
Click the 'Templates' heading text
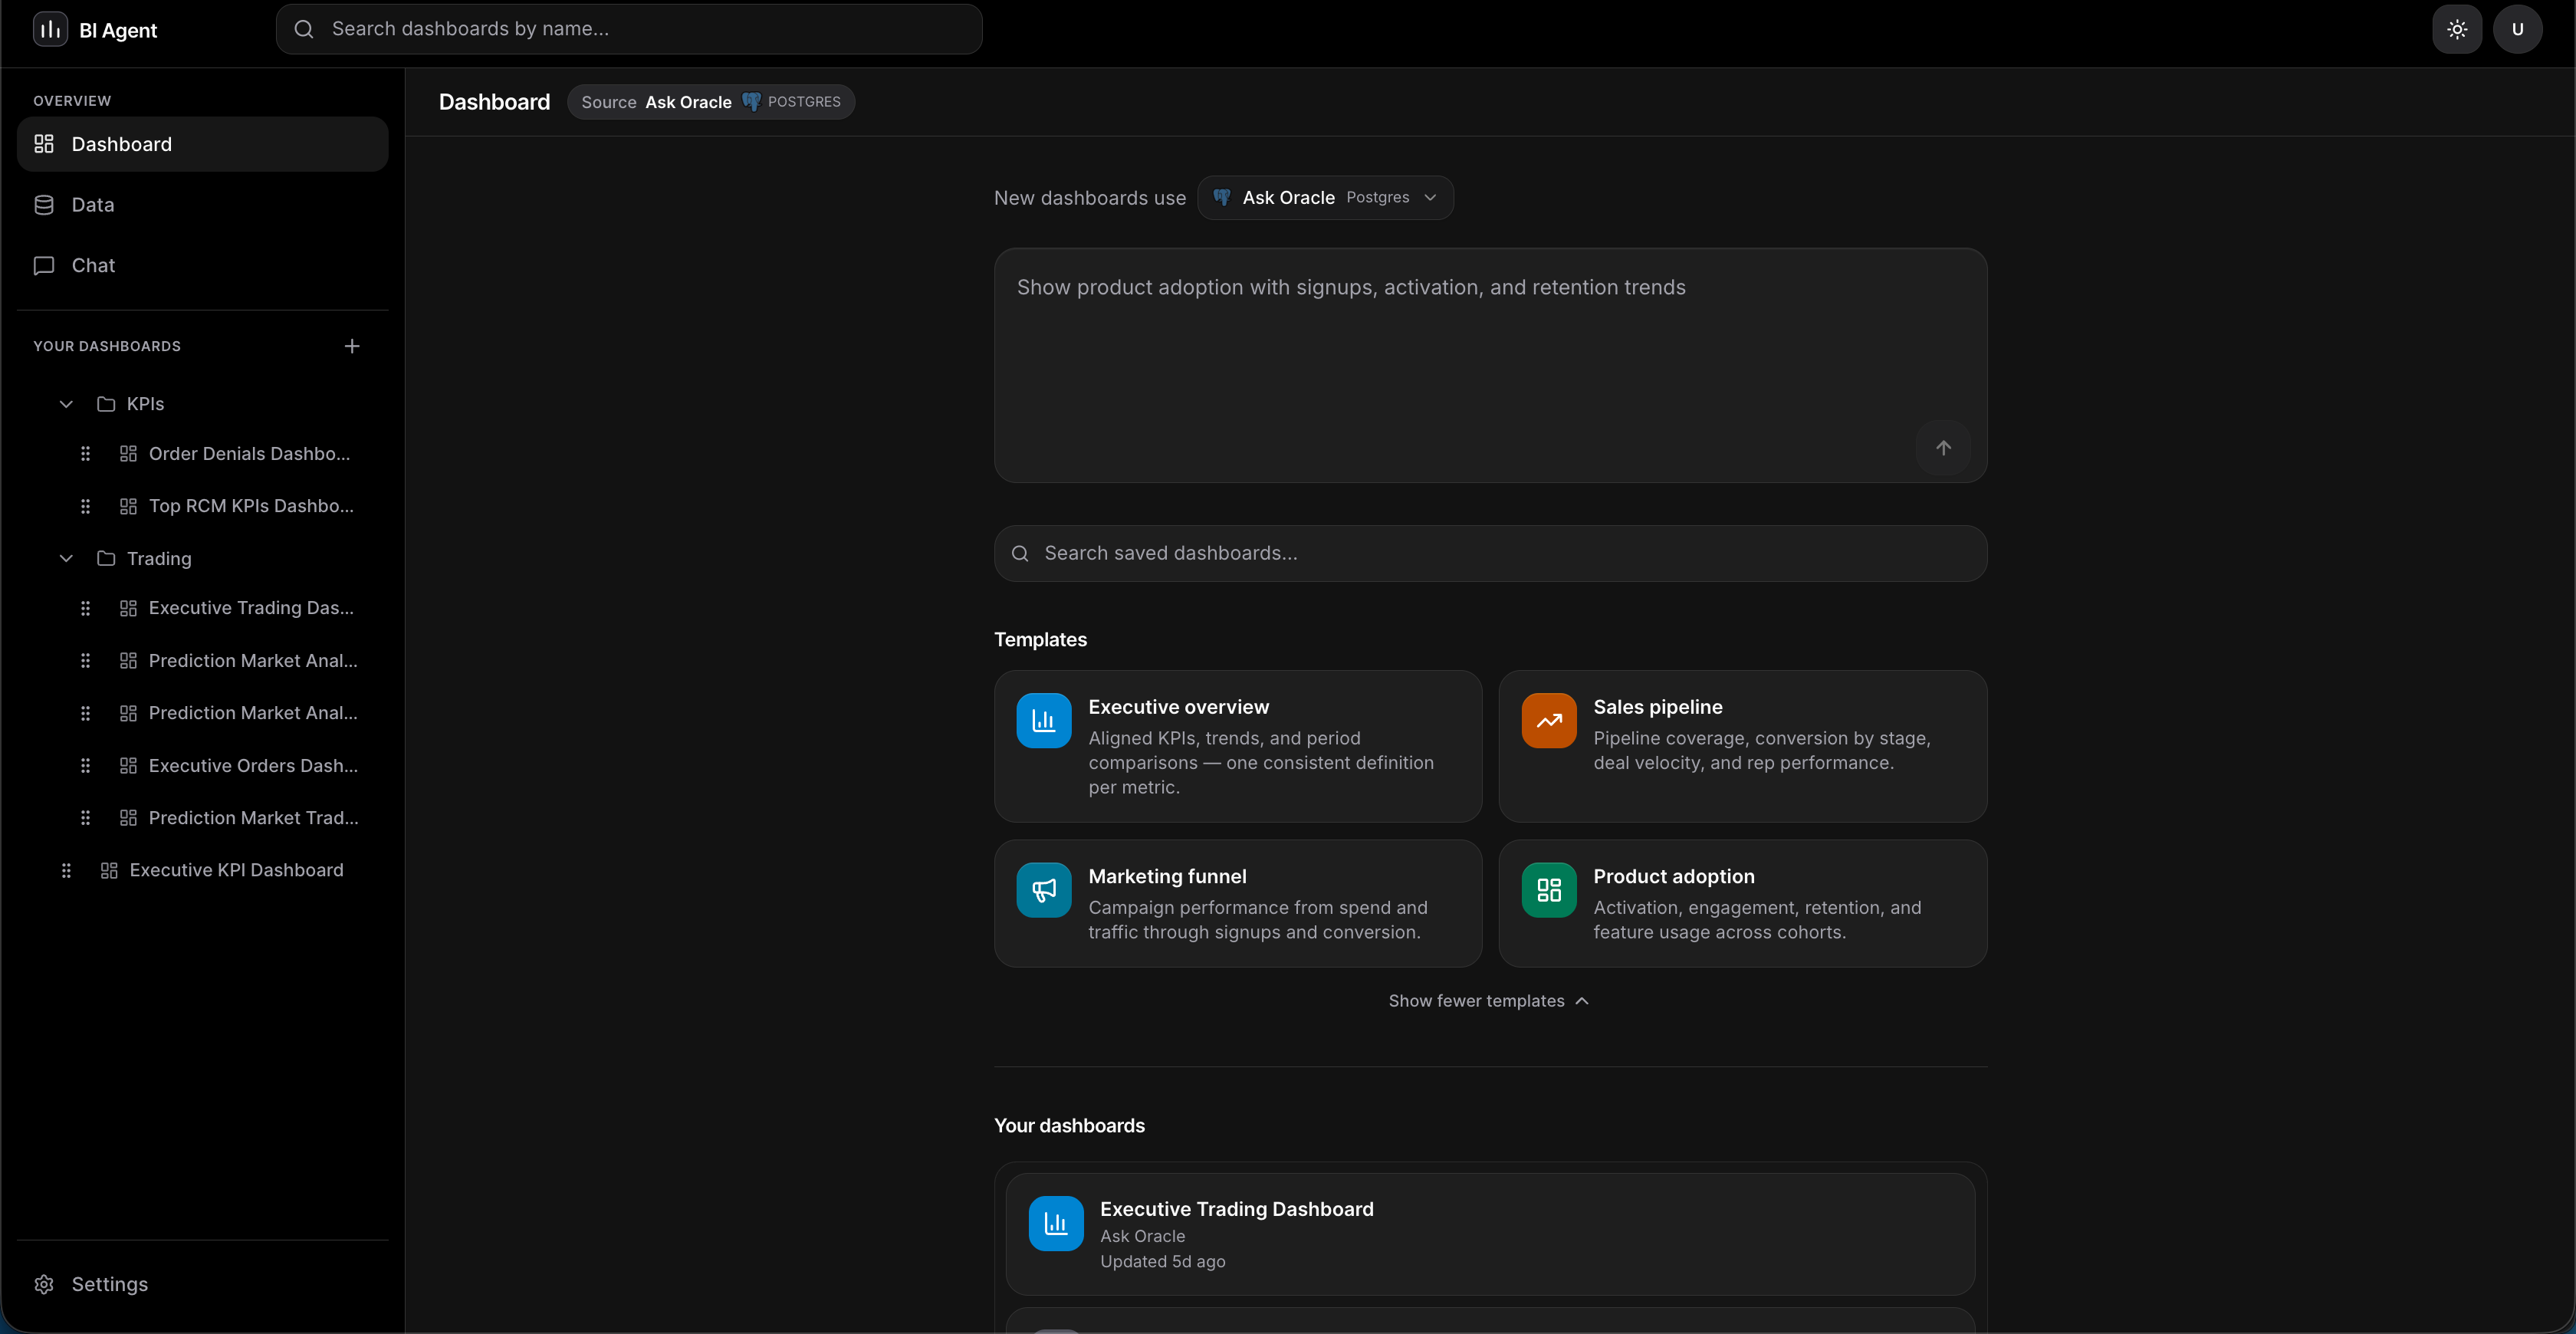[x=1040, y=640]
